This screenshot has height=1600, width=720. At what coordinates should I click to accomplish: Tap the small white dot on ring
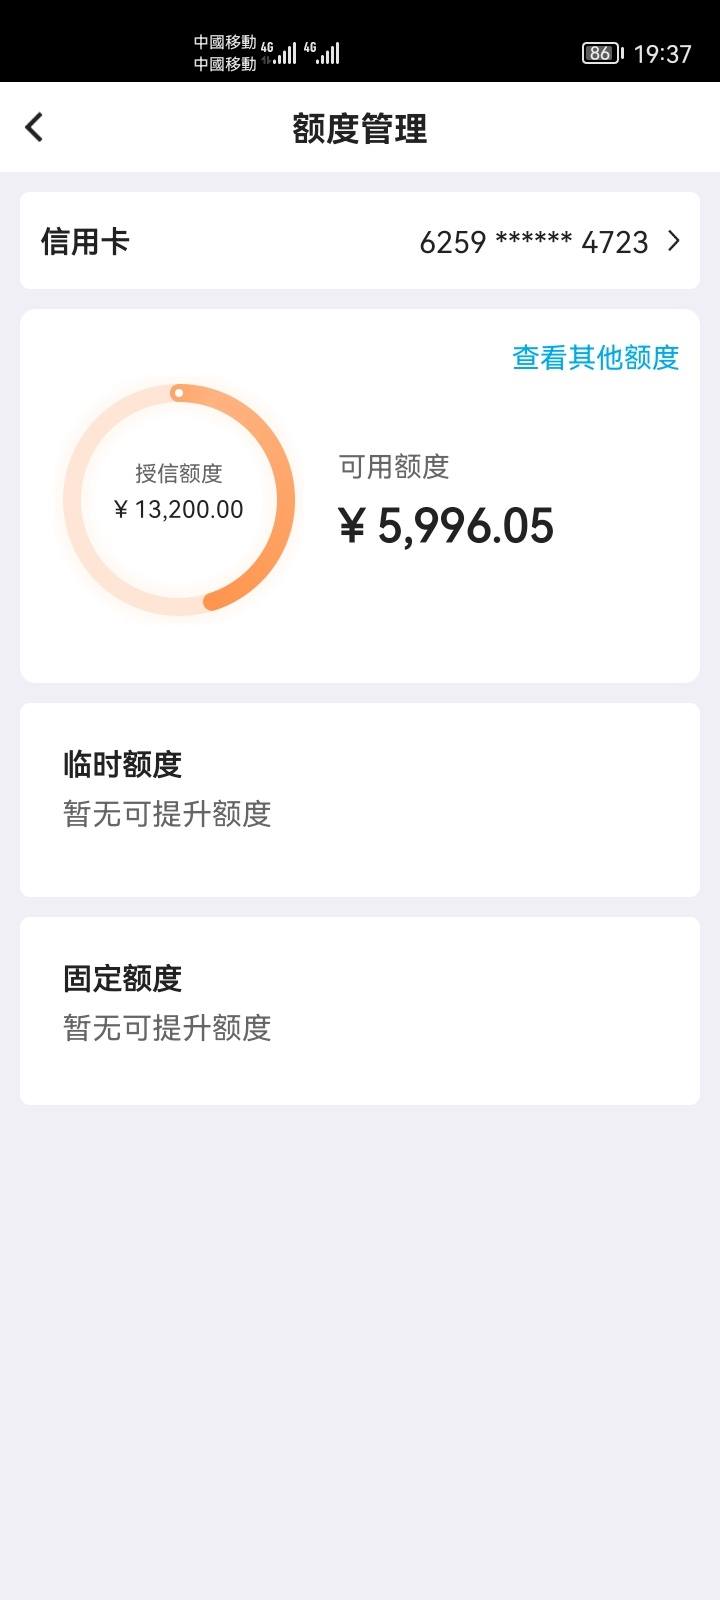click(x=178, y=393)
